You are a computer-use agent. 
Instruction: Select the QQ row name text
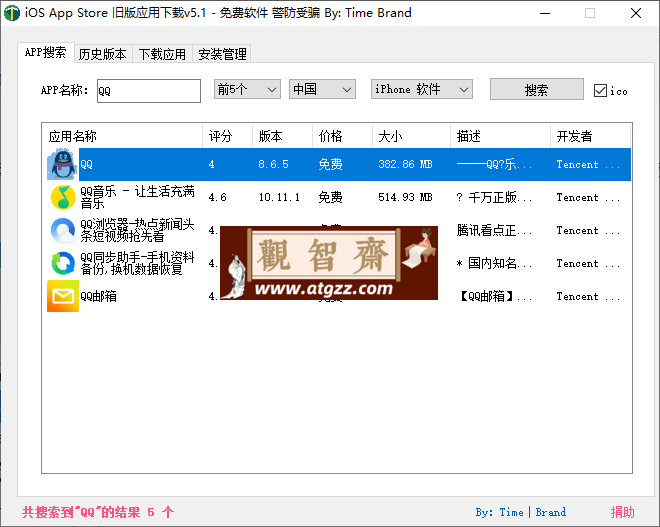coord(86,164)
